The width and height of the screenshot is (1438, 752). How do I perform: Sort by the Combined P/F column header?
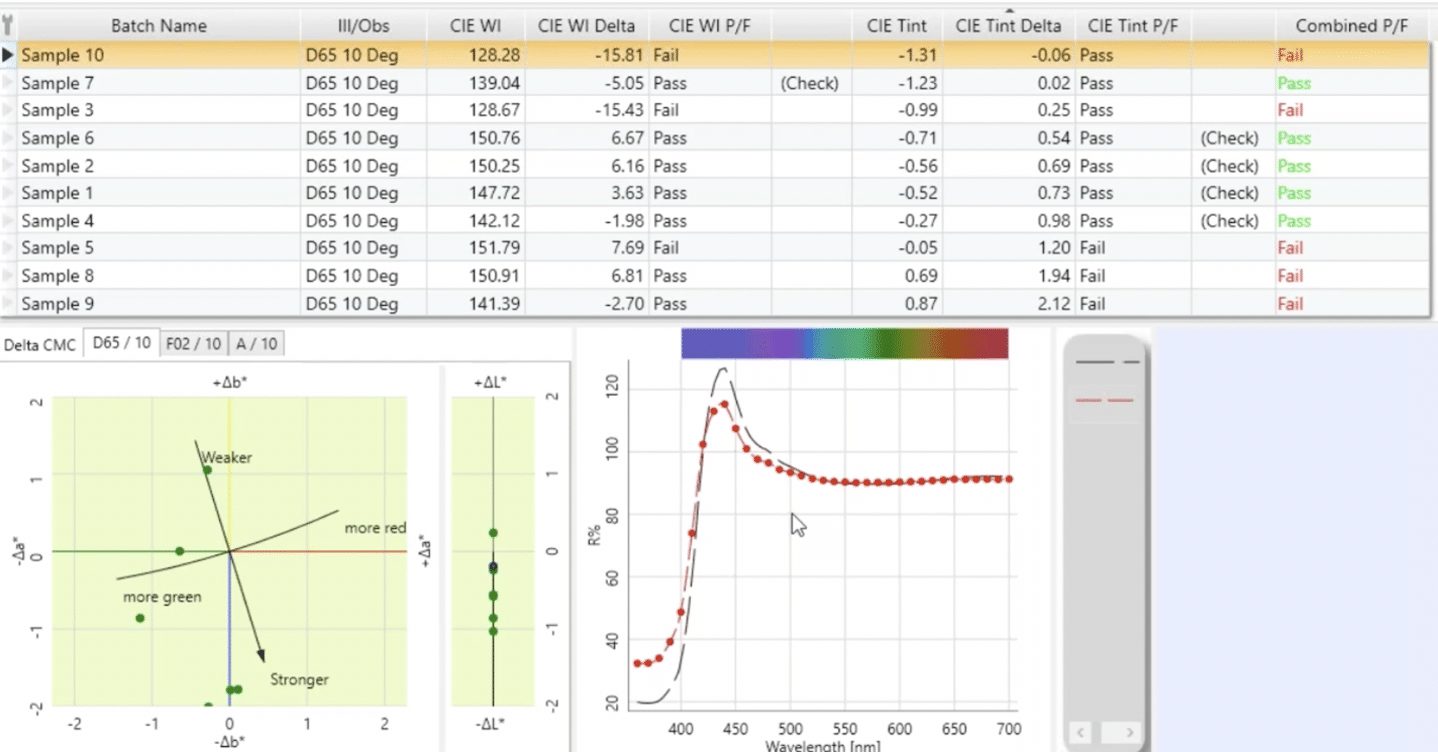(1356, 26)
